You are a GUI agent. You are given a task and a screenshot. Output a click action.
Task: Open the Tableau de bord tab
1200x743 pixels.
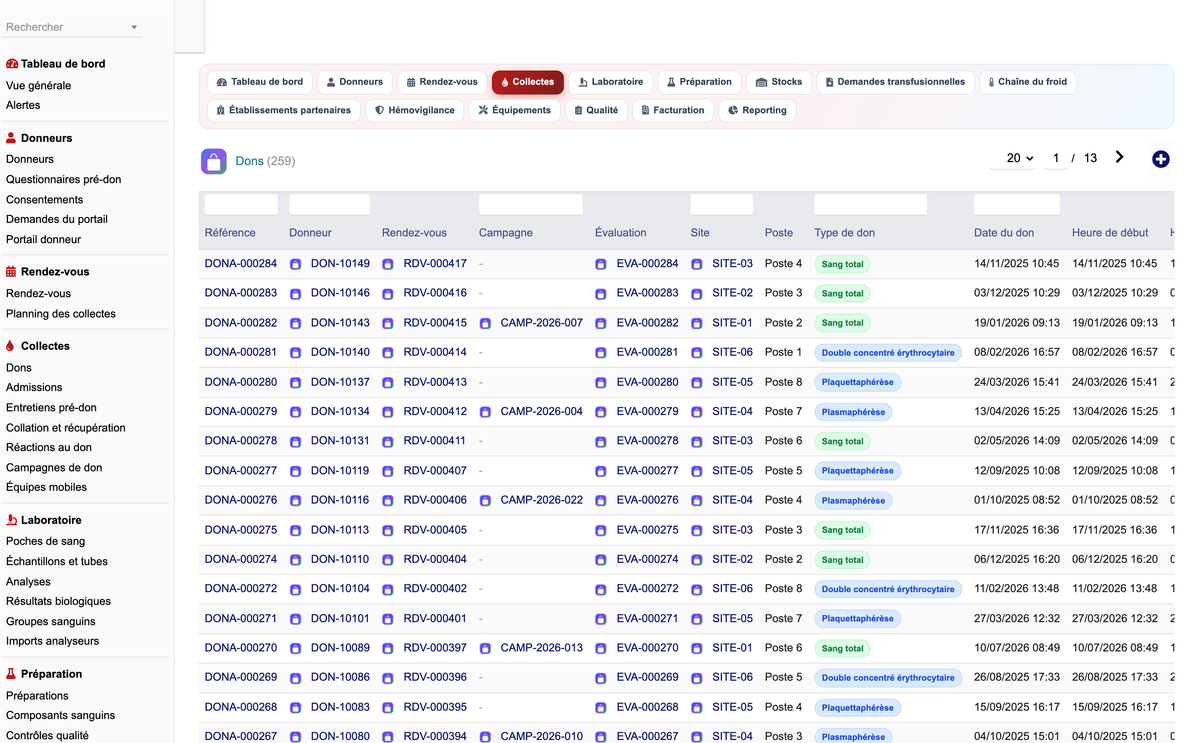[260, 82]
